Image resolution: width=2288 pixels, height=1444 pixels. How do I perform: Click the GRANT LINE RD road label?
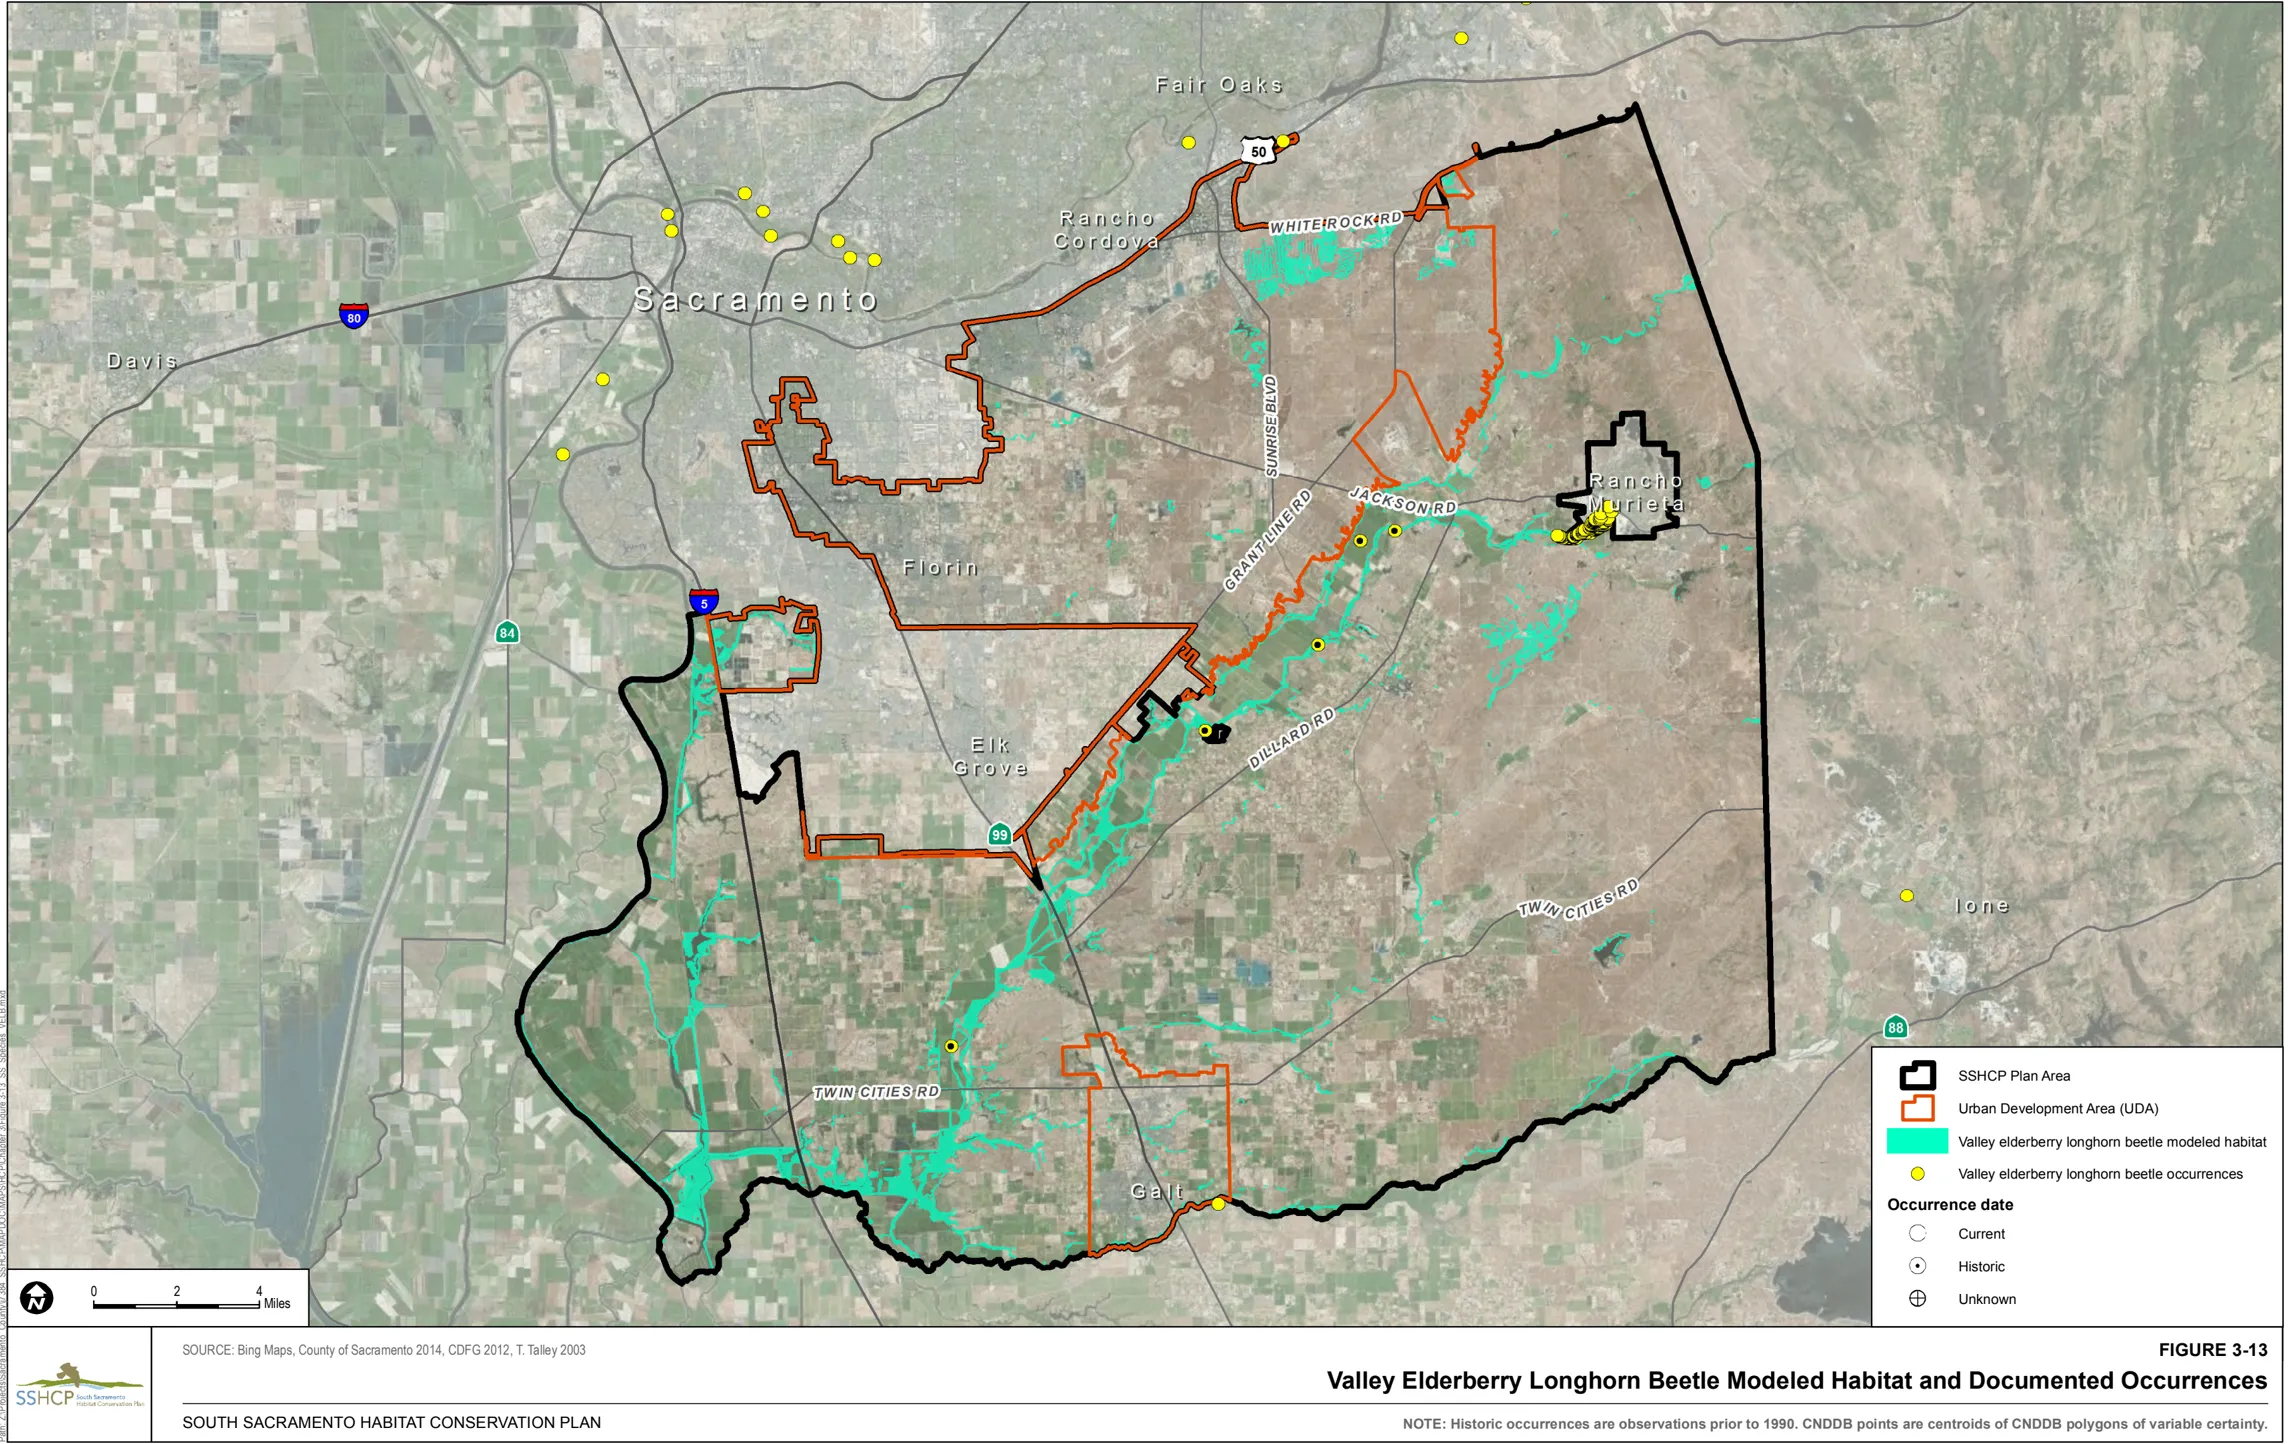(x=1267, y=541)
